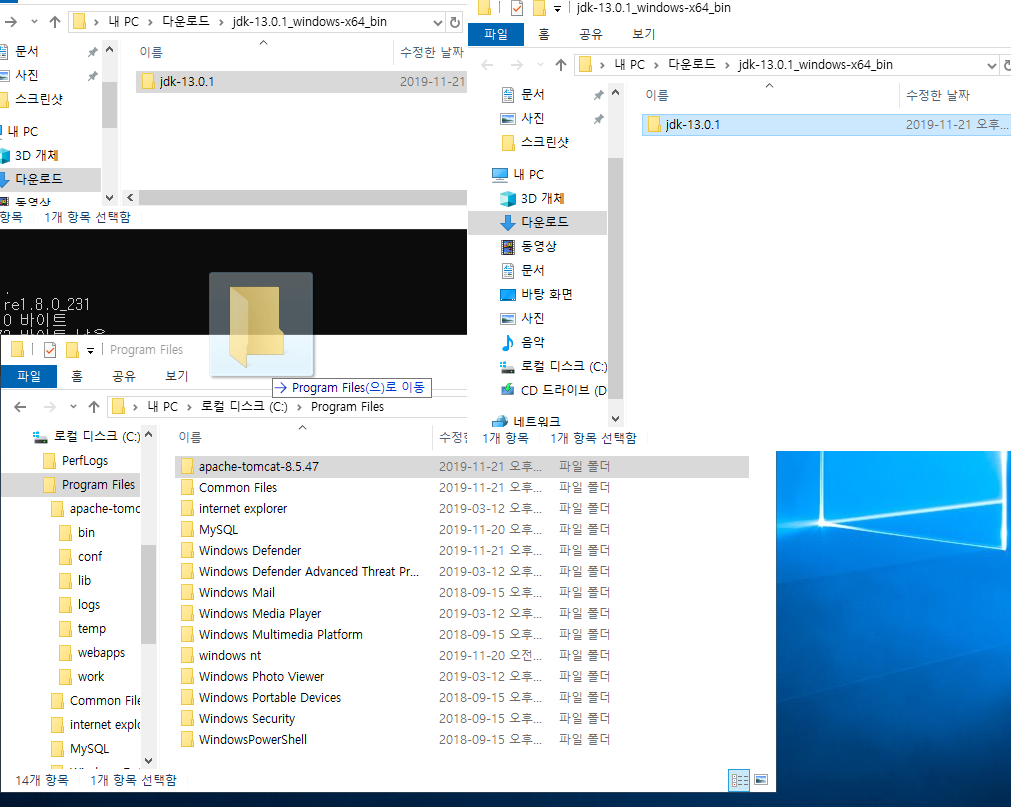Open the 홈 tab in Program Files window
The width and height of the screenshot is (1011, 807).
(77, 376)
